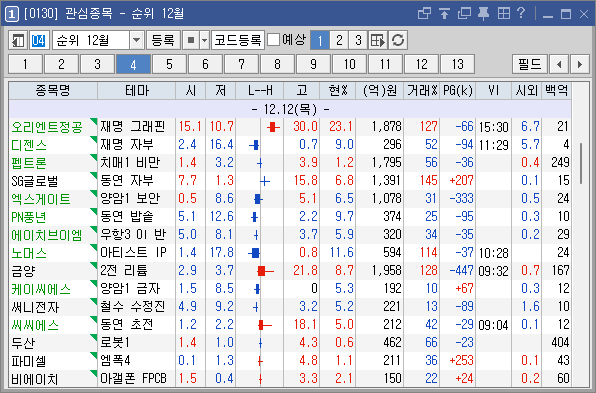Click the 노머스 L--H candle indicator

pos(254,253)
